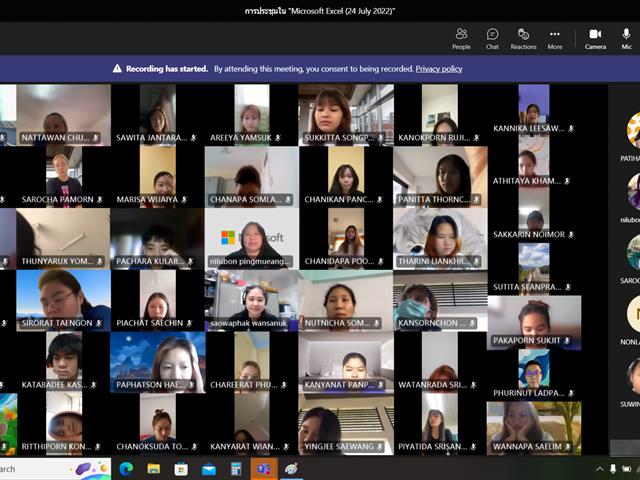Toggle the Mic mute

click(x=627, y=39)
